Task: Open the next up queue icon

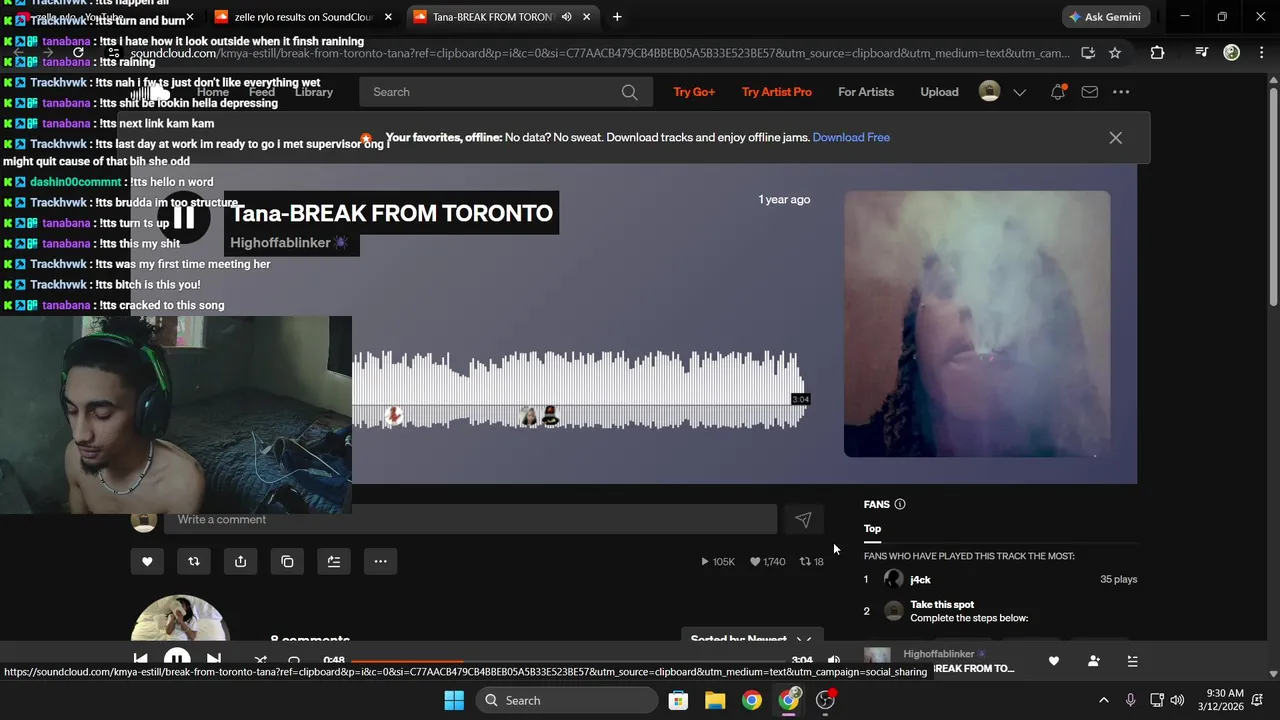Action: [1132, 661]
